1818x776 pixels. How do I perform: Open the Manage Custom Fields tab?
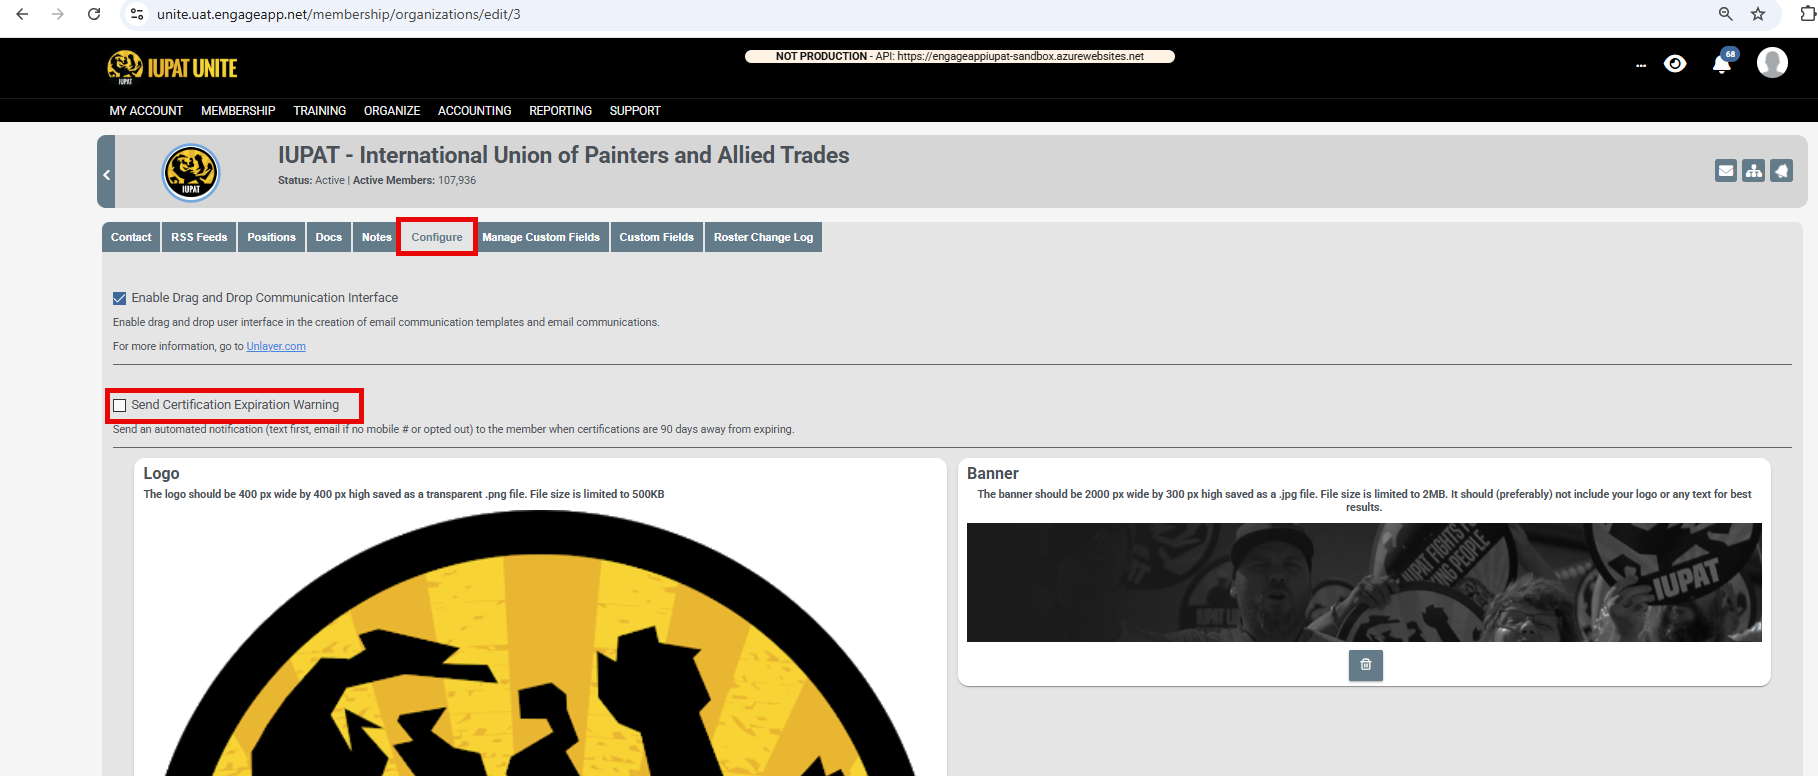point(541,237)
